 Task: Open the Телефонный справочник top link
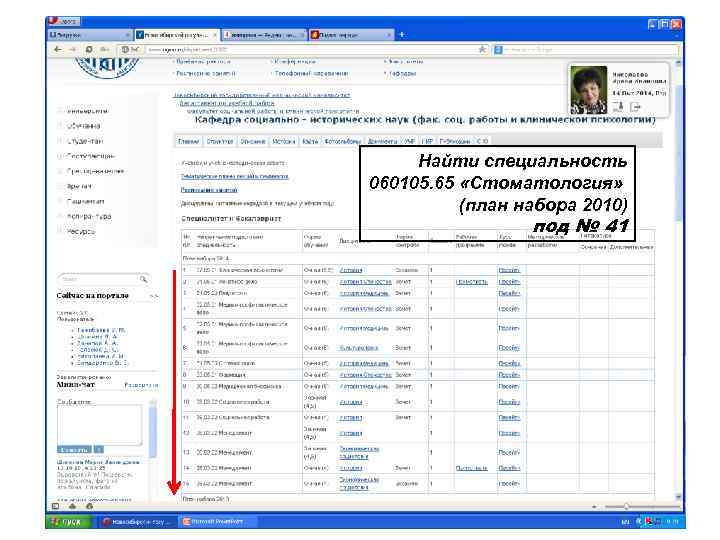coord(311,73)
